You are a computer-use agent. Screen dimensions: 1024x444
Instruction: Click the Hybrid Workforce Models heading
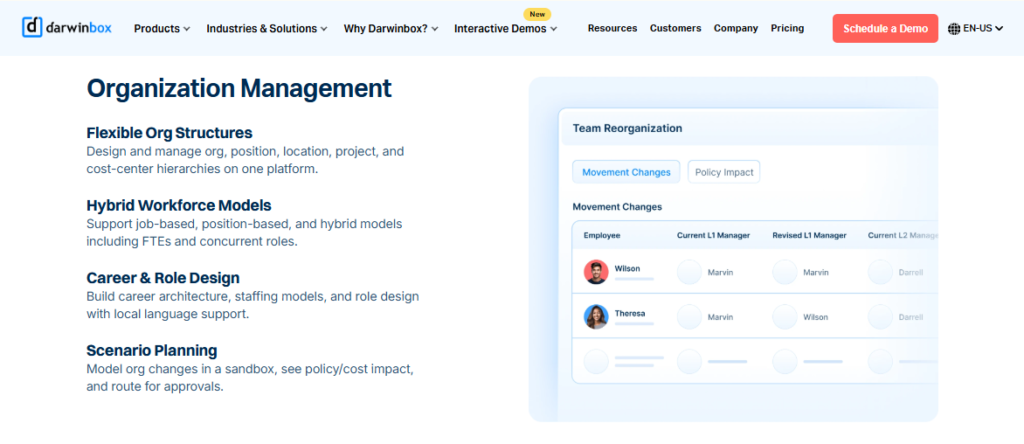pyautogui.click(x=179, y=206)
